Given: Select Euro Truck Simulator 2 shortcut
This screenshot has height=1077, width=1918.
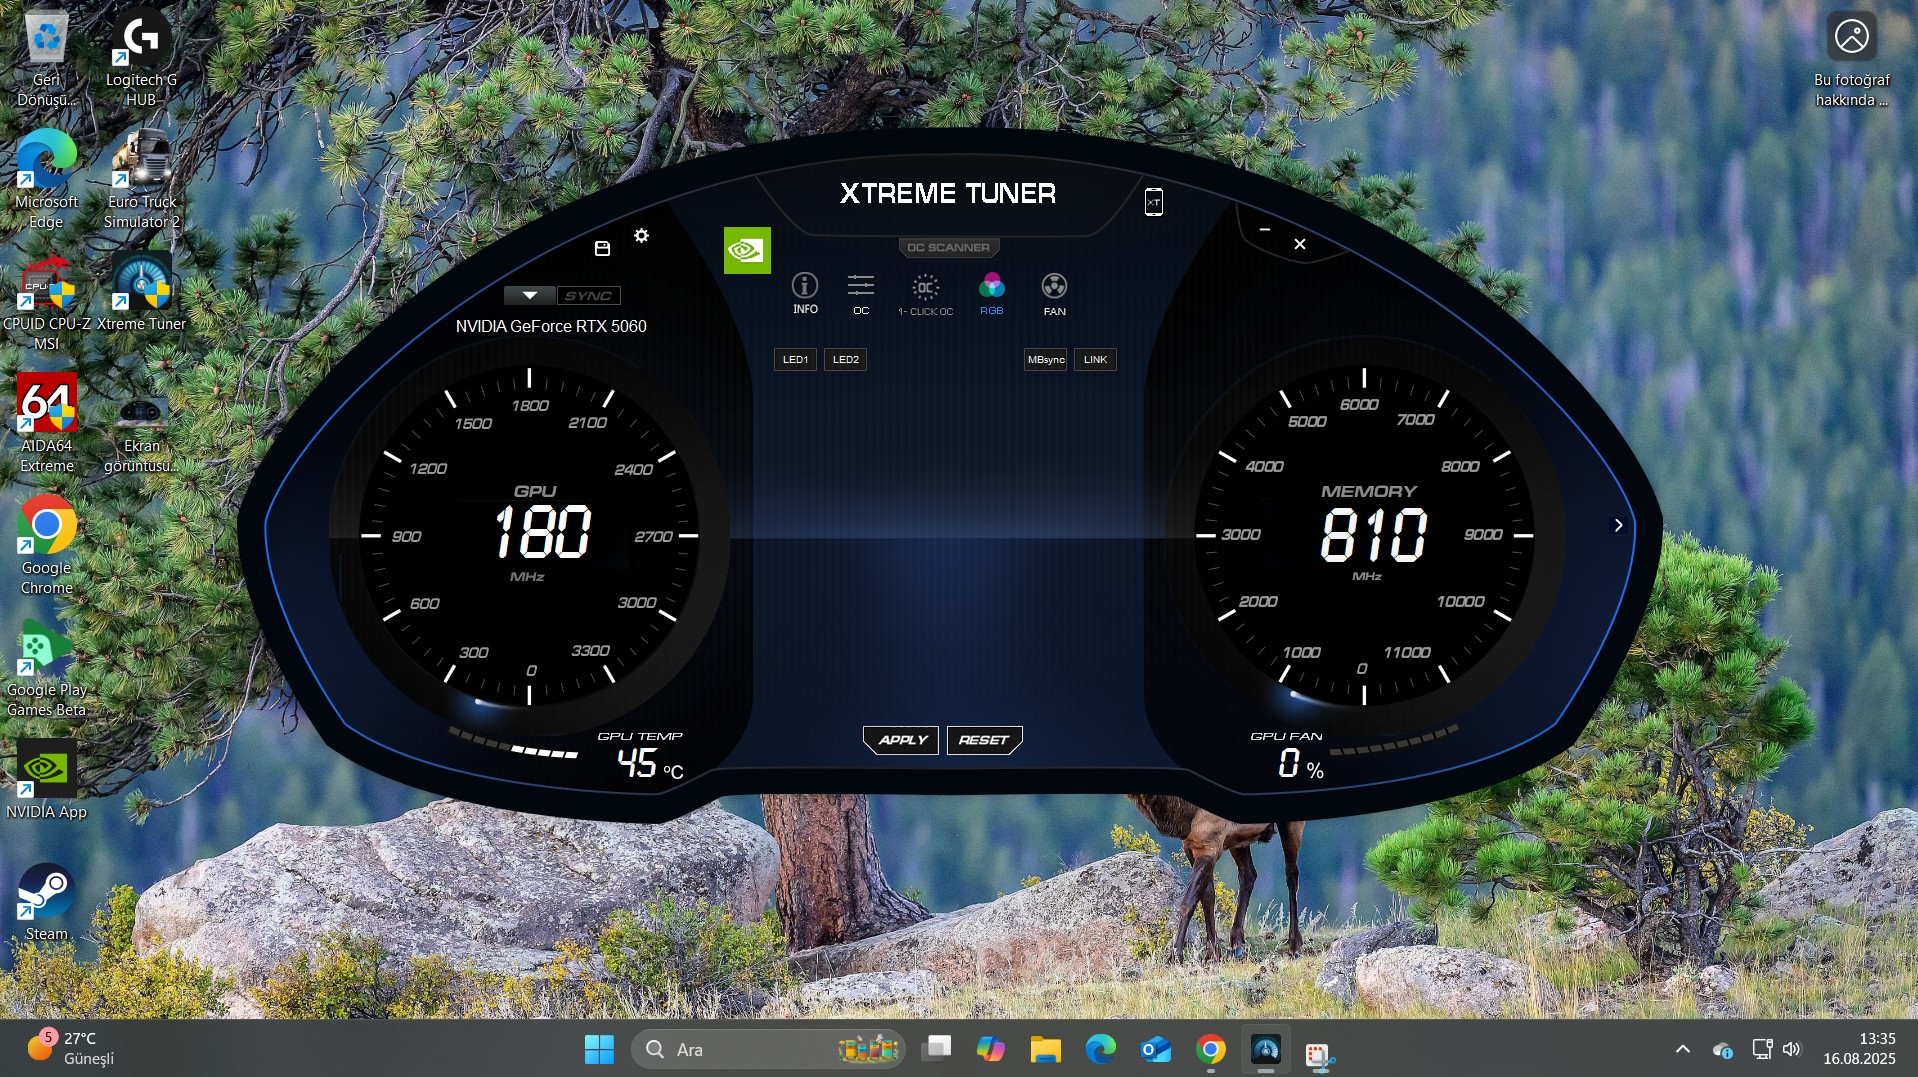Looking at the screenshot, I should [x=141, y=180].
